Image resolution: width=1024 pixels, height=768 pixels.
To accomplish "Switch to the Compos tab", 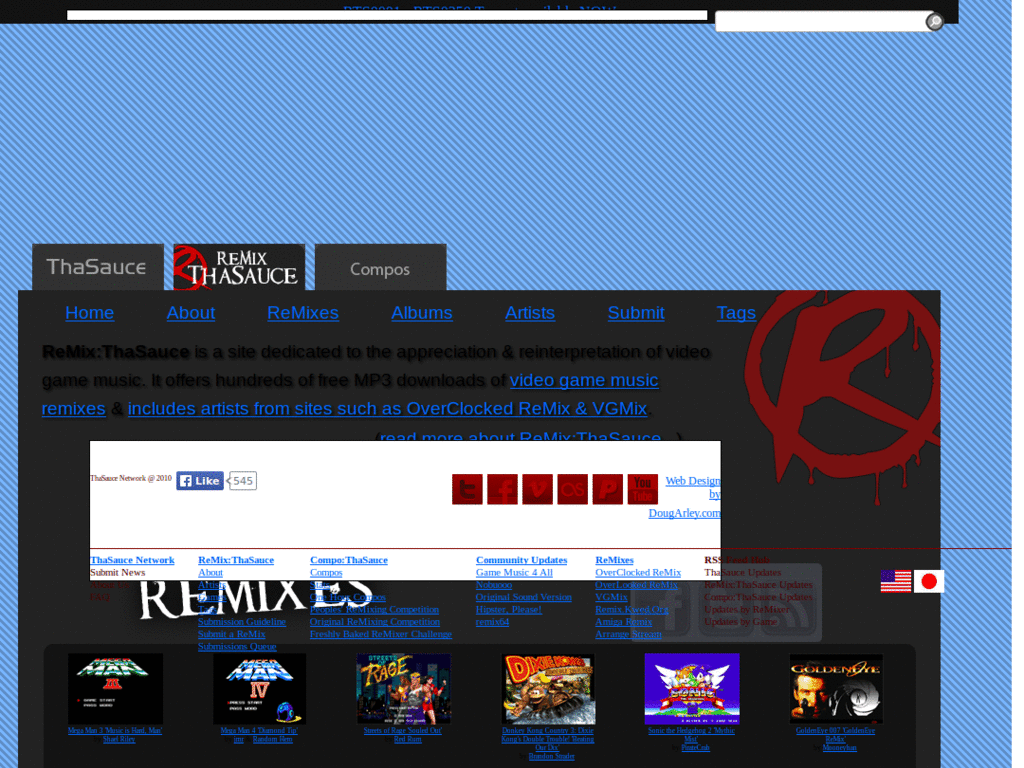I will tap(381, 267).
